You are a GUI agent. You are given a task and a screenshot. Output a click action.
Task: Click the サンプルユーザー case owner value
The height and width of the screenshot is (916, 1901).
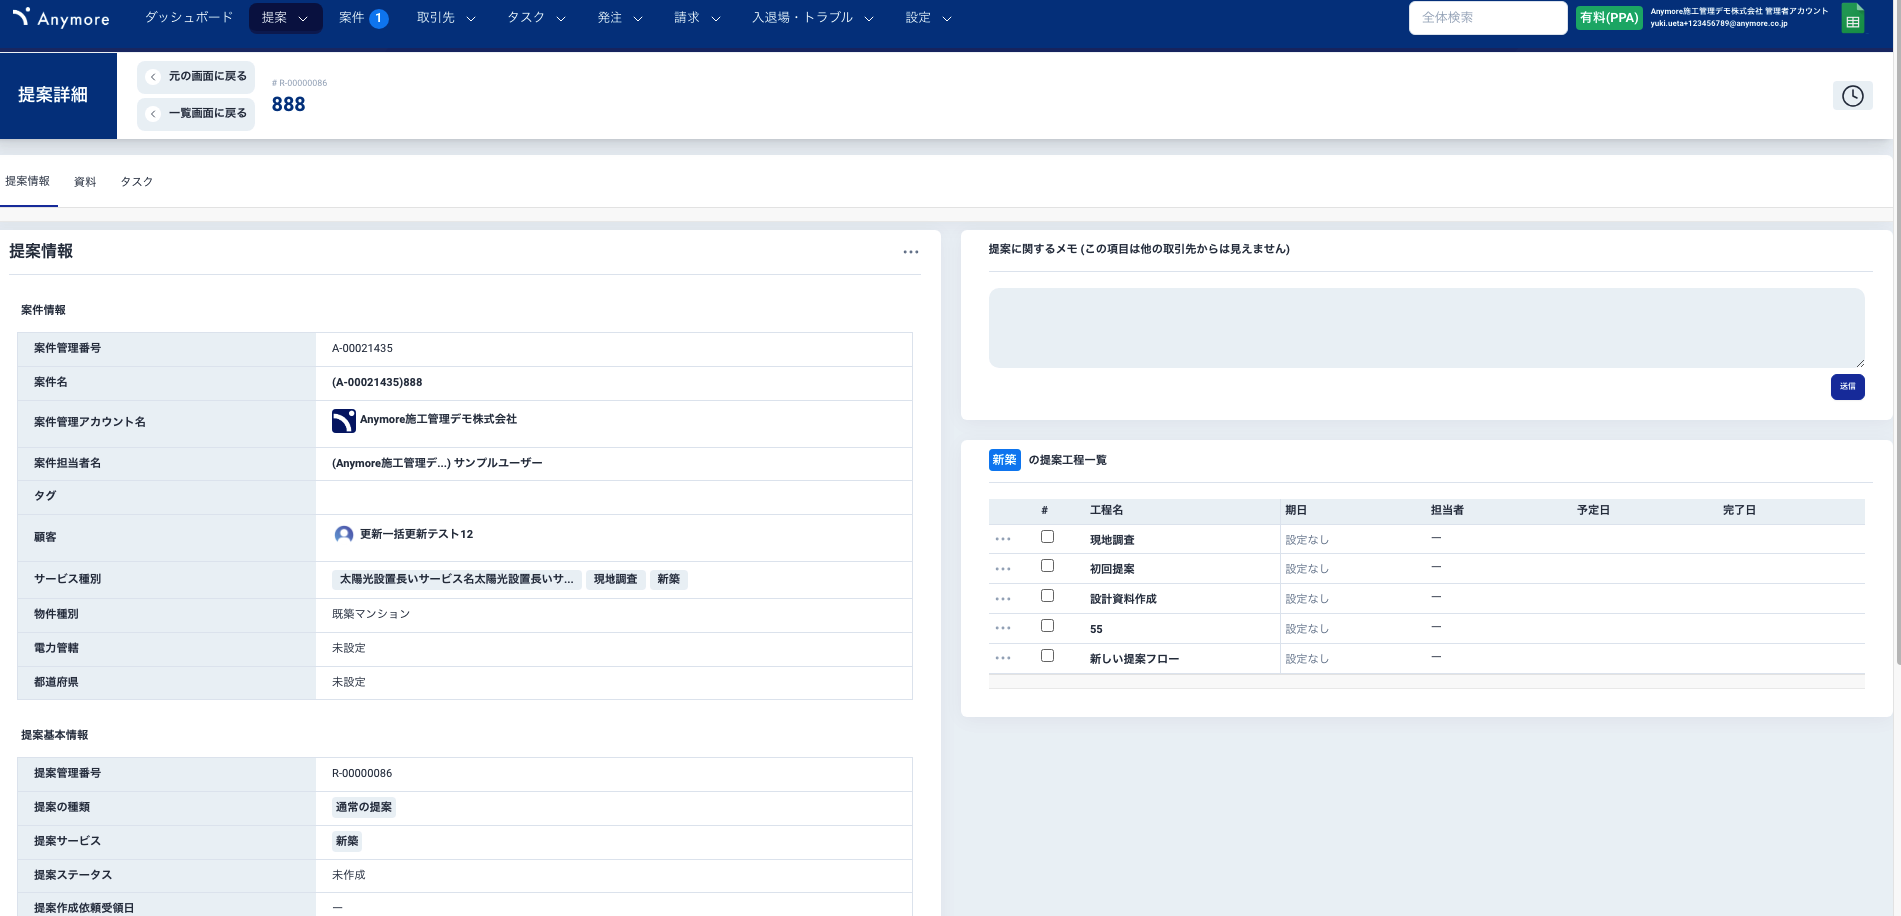[x=437, y=463]
